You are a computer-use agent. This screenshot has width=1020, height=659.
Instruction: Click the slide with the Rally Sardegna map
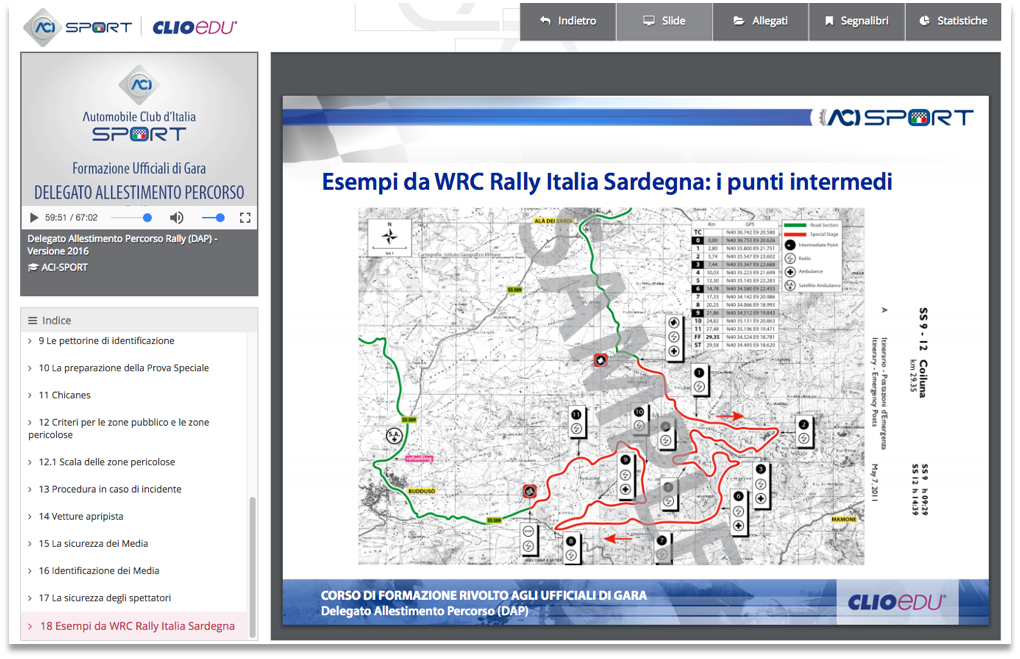click(636, 360)
